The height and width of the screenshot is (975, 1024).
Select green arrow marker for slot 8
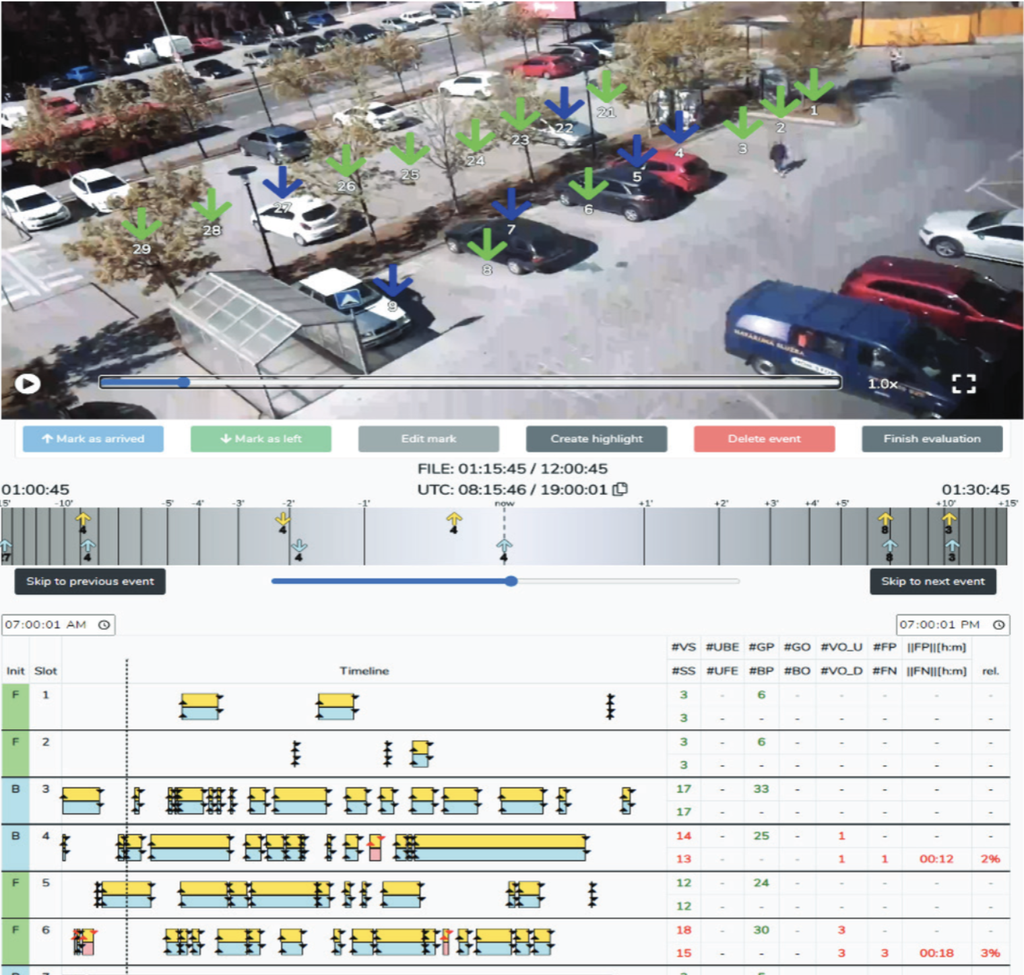coord(487,244)
